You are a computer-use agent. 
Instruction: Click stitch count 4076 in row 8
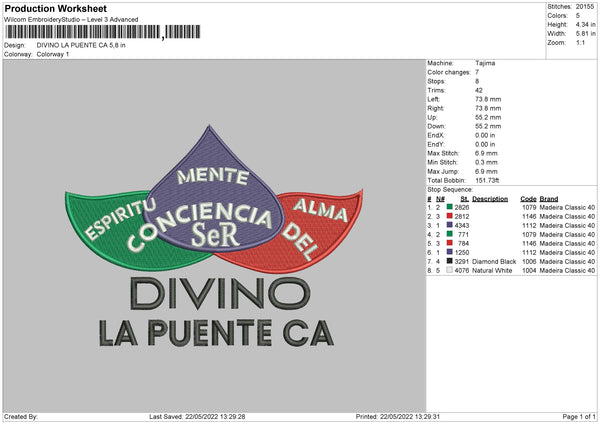[462, 271]
